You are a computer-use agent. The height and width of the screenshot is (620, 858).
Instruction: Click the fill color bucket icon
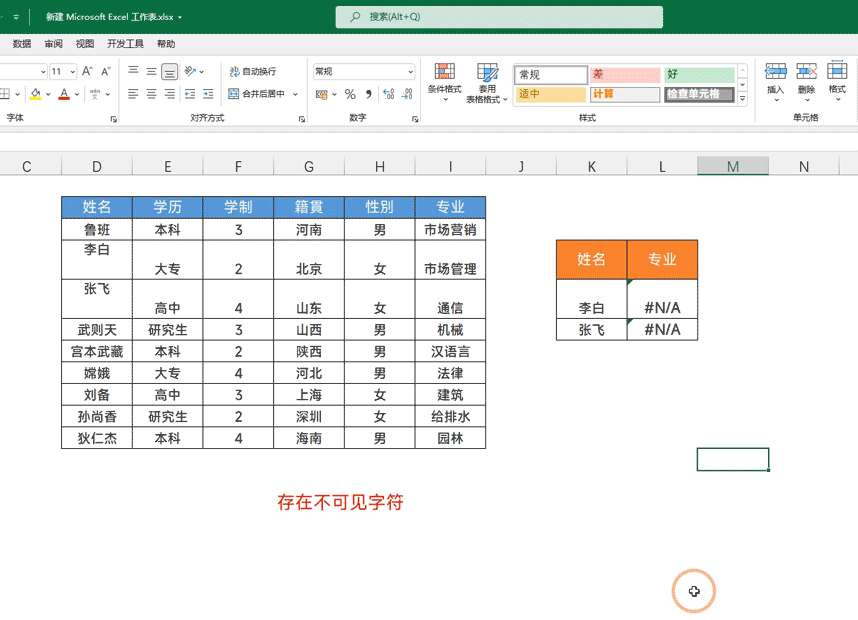coord(36,94)
